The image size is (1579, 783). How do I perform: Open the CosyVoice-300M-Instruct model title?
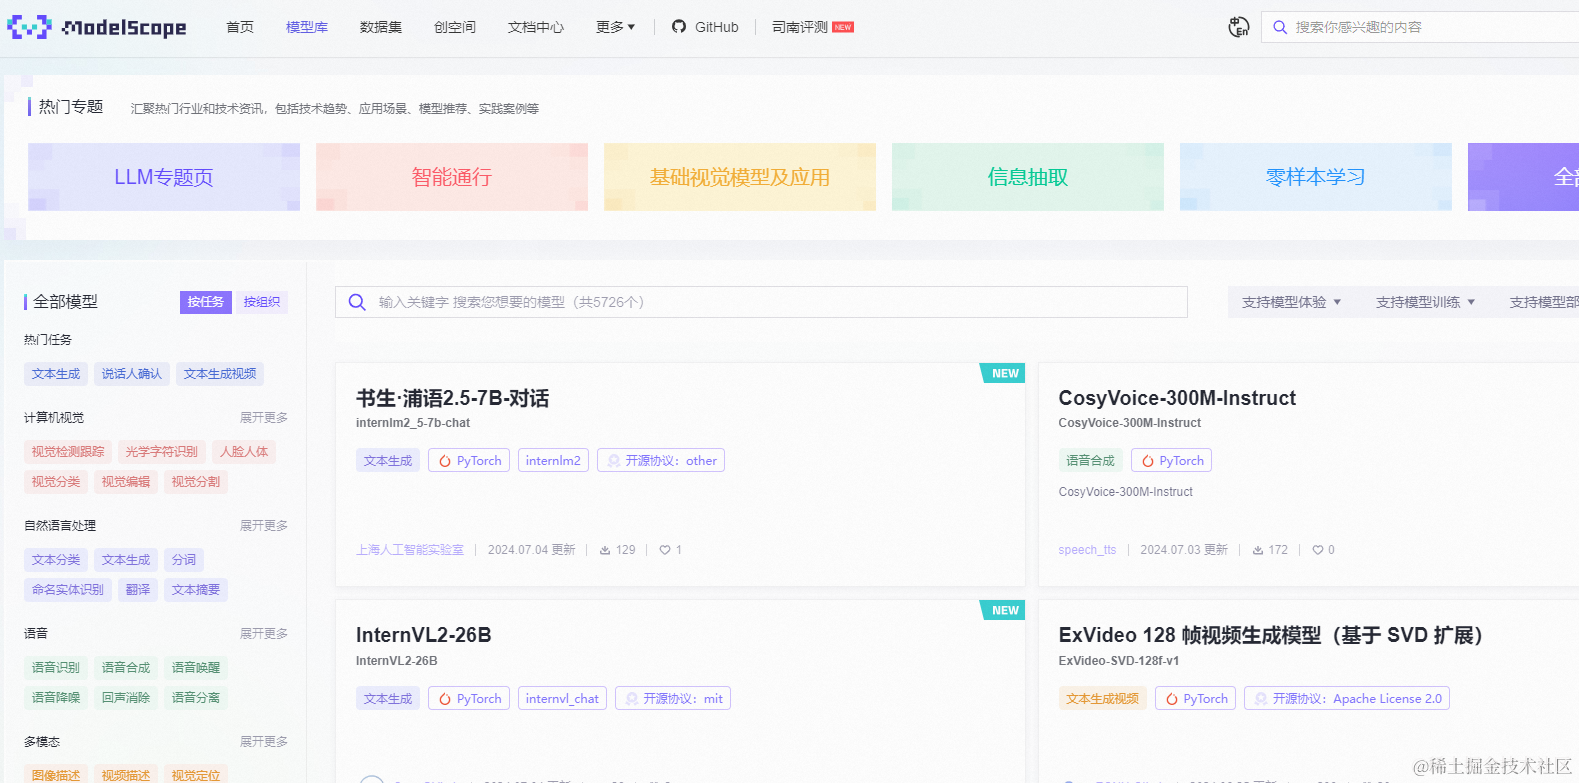tap(1177, 398)
